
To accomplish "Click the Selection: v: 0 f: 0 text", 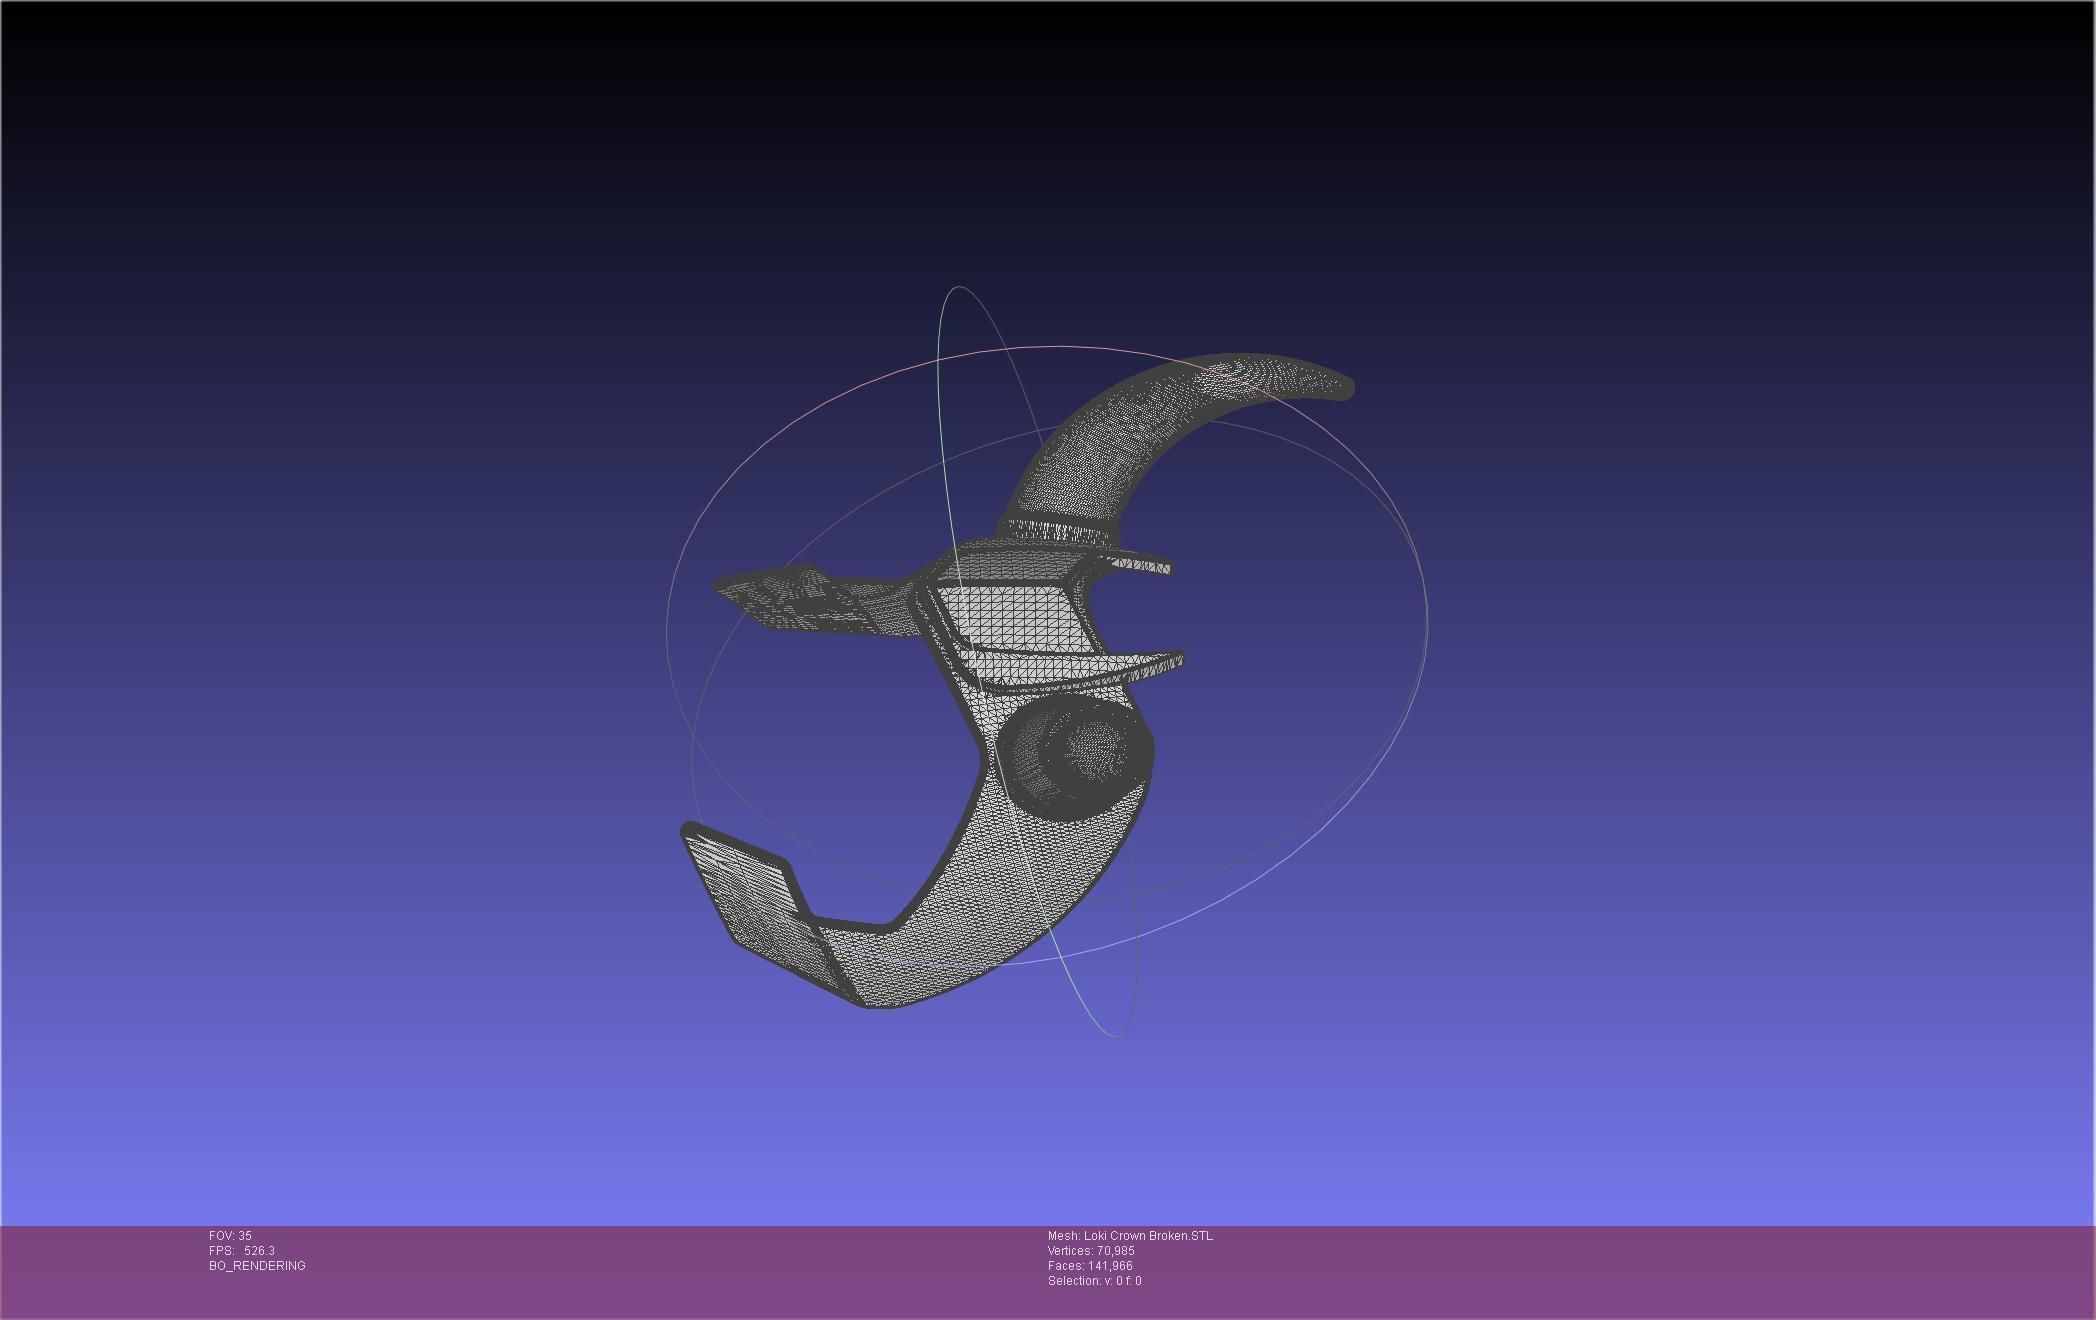I will coord(1094,1281).
